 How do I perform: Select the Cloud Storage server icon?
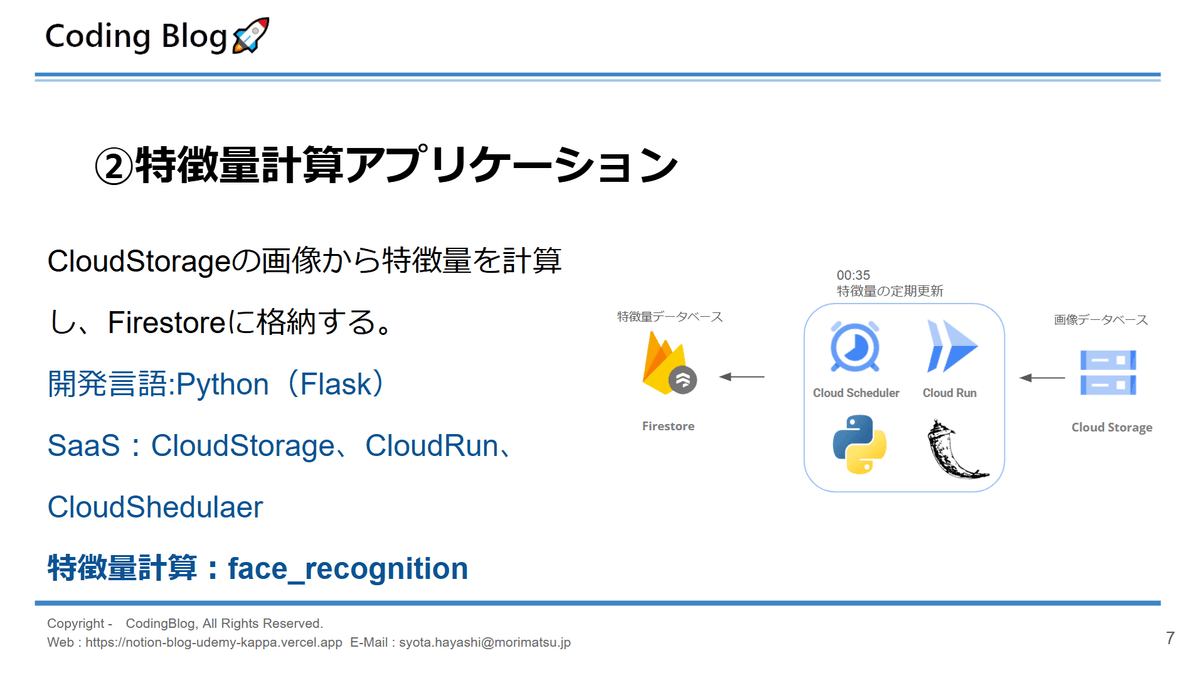(x=1109, y=374)
